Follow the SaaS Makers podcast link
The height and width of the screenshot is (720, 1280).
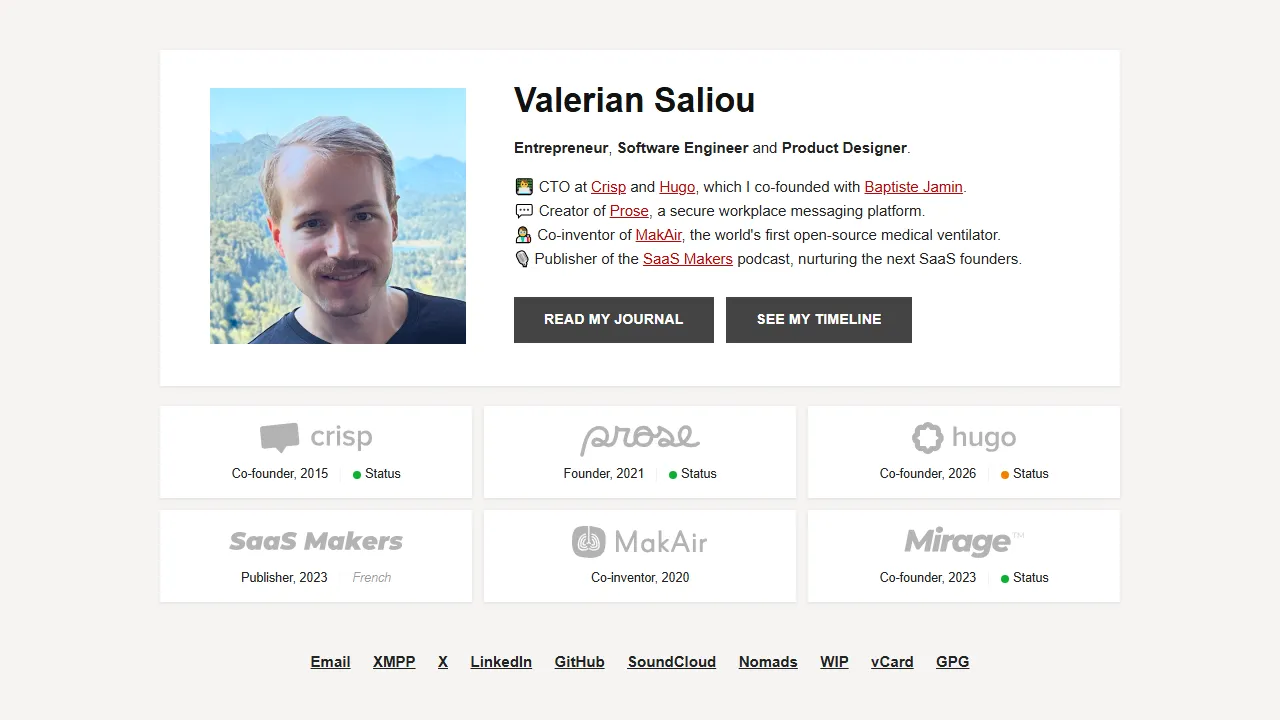687,258
